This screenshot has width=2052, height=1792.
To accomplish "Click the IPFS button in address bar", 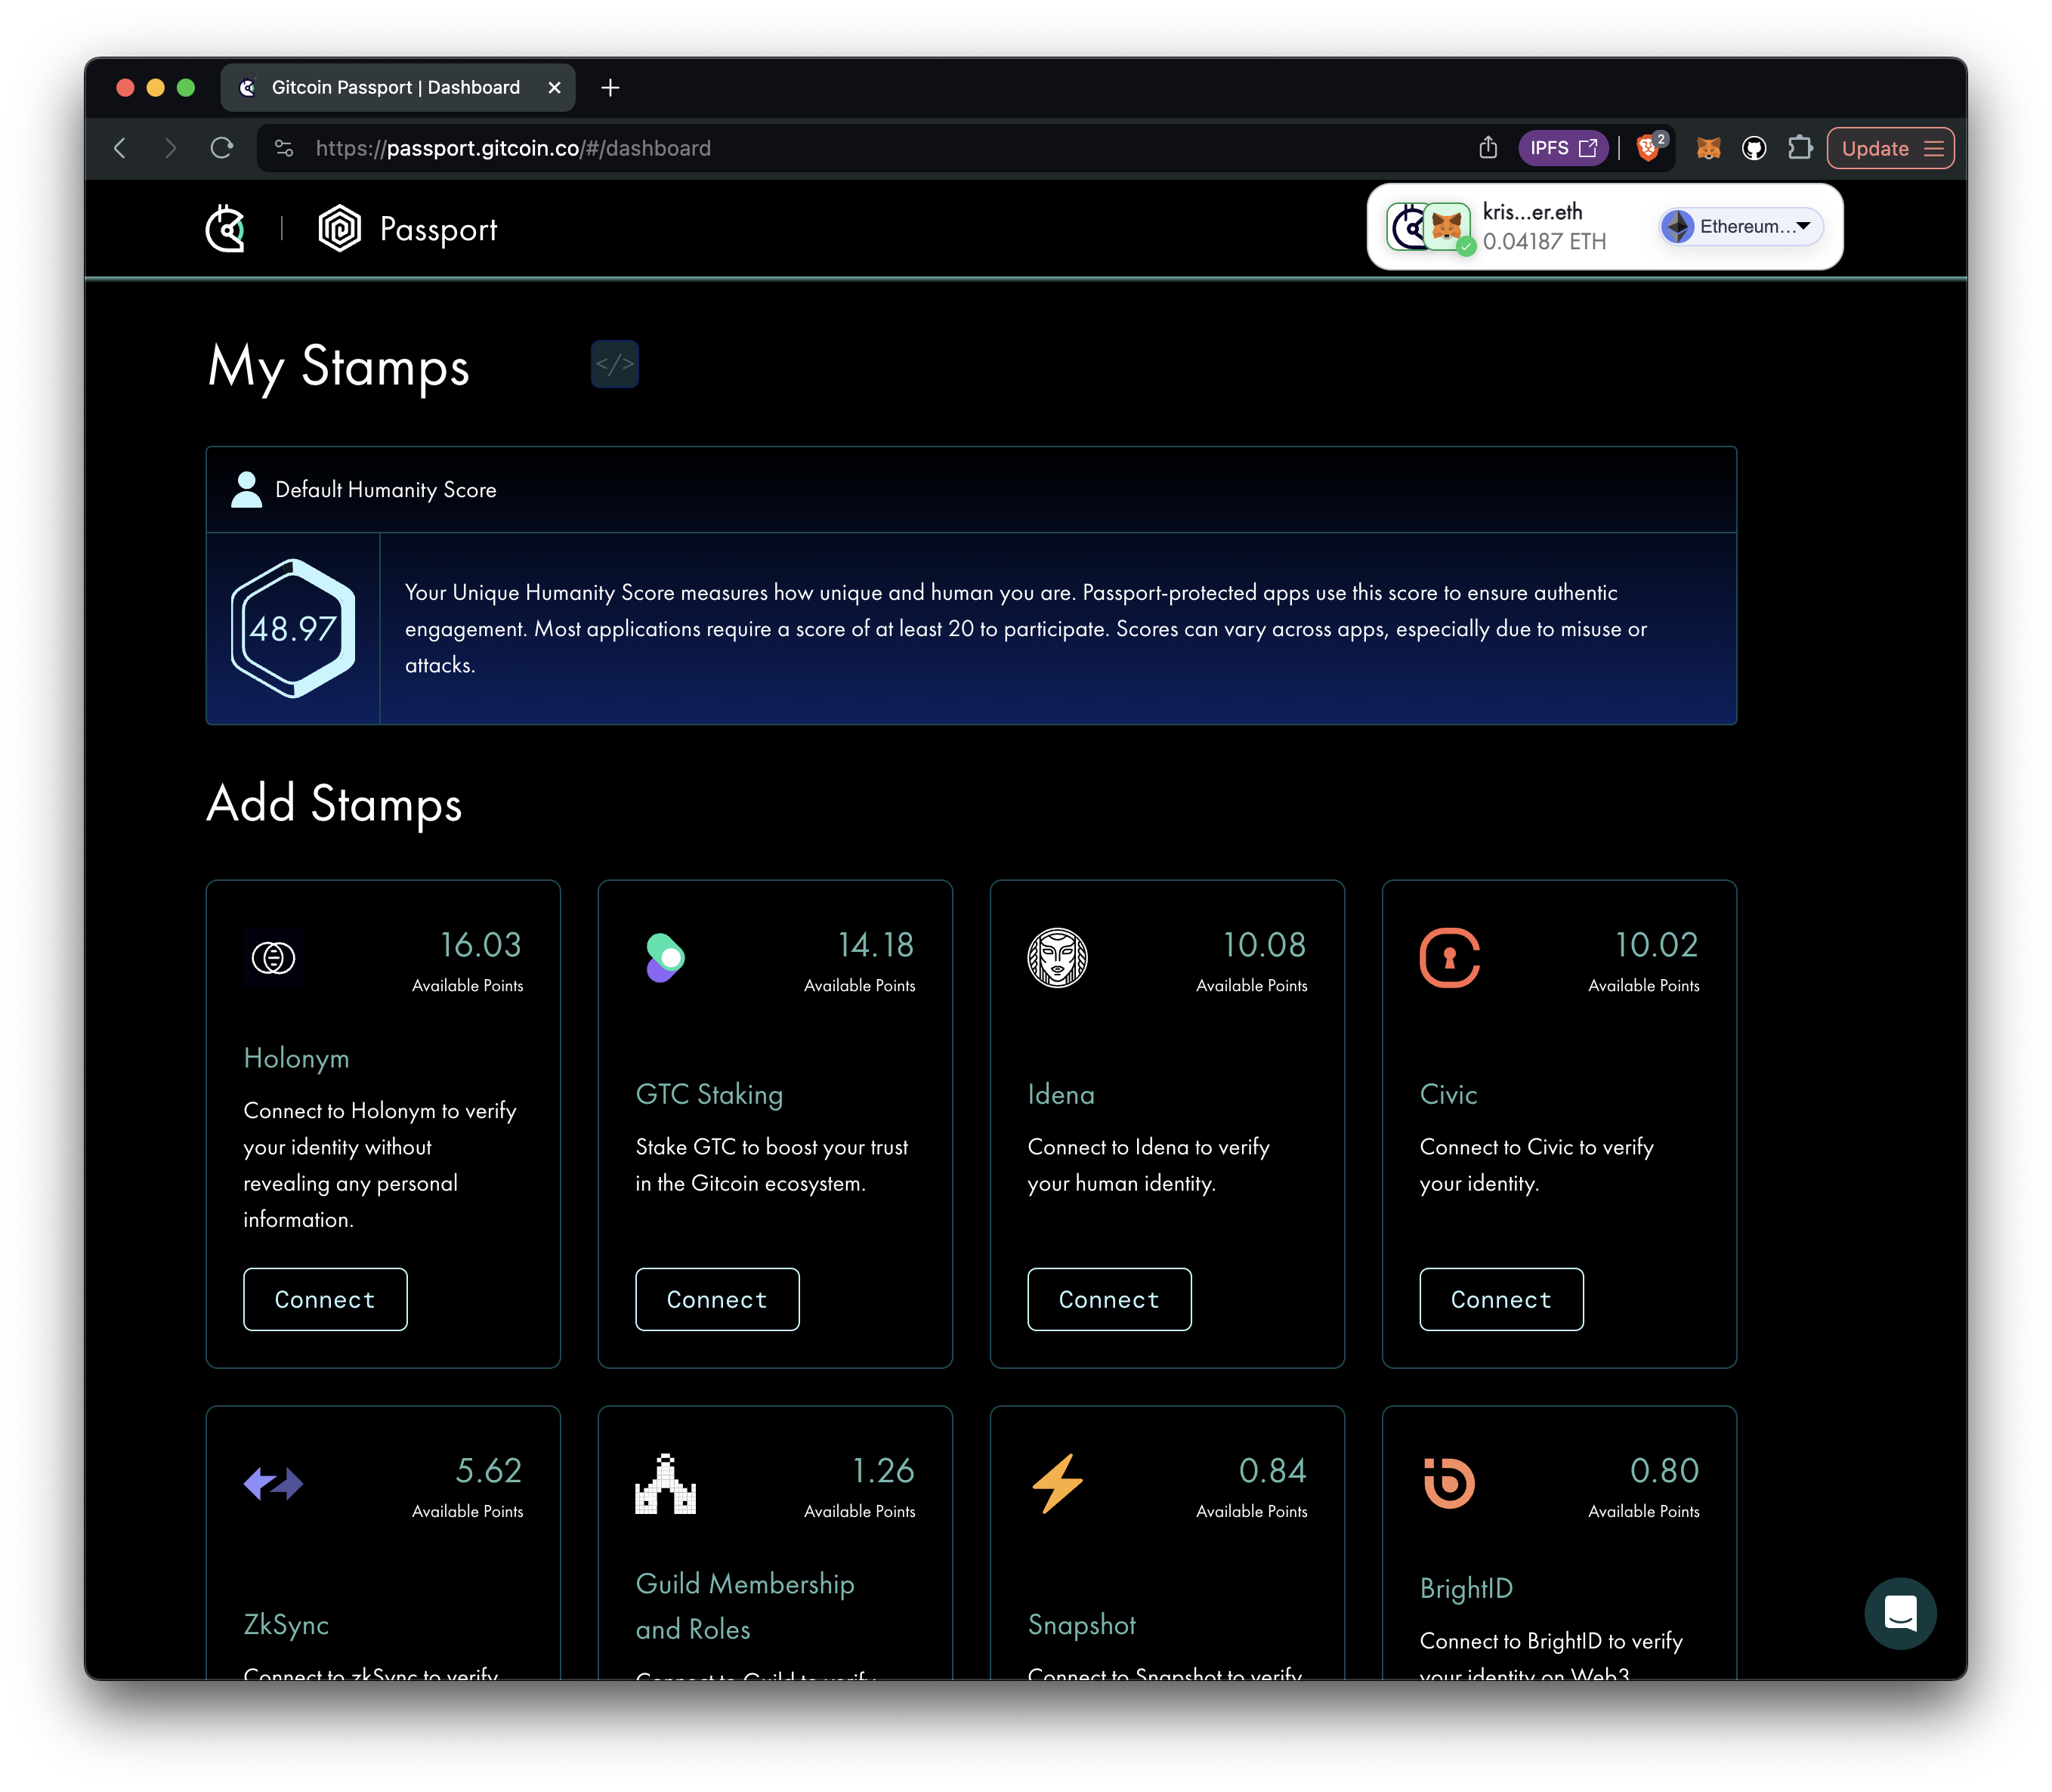I will 1563,148.
